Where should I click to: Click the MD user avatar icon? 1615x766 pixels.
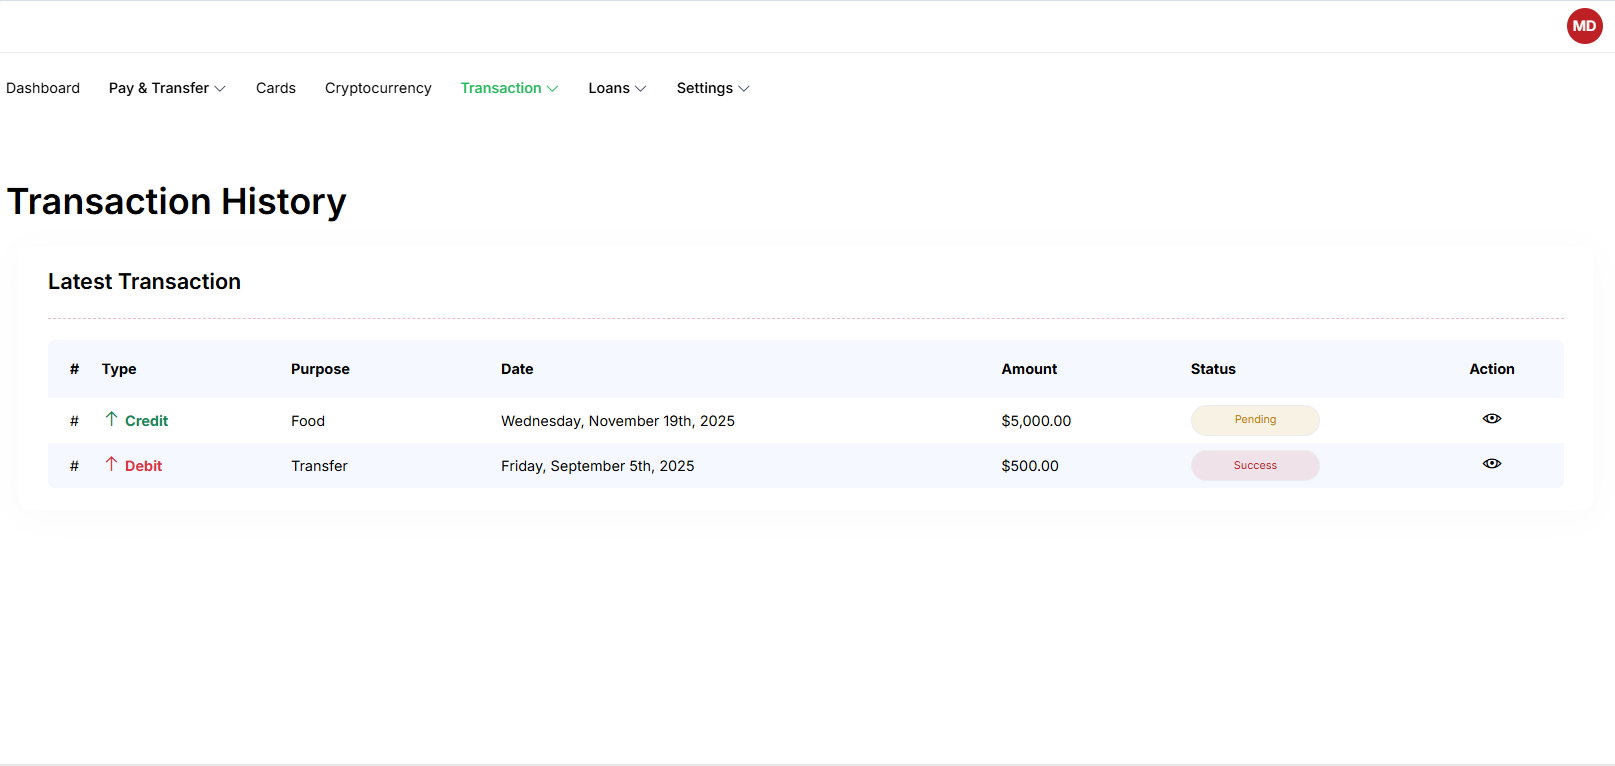pyautogui.click(x=1584, y=26)
